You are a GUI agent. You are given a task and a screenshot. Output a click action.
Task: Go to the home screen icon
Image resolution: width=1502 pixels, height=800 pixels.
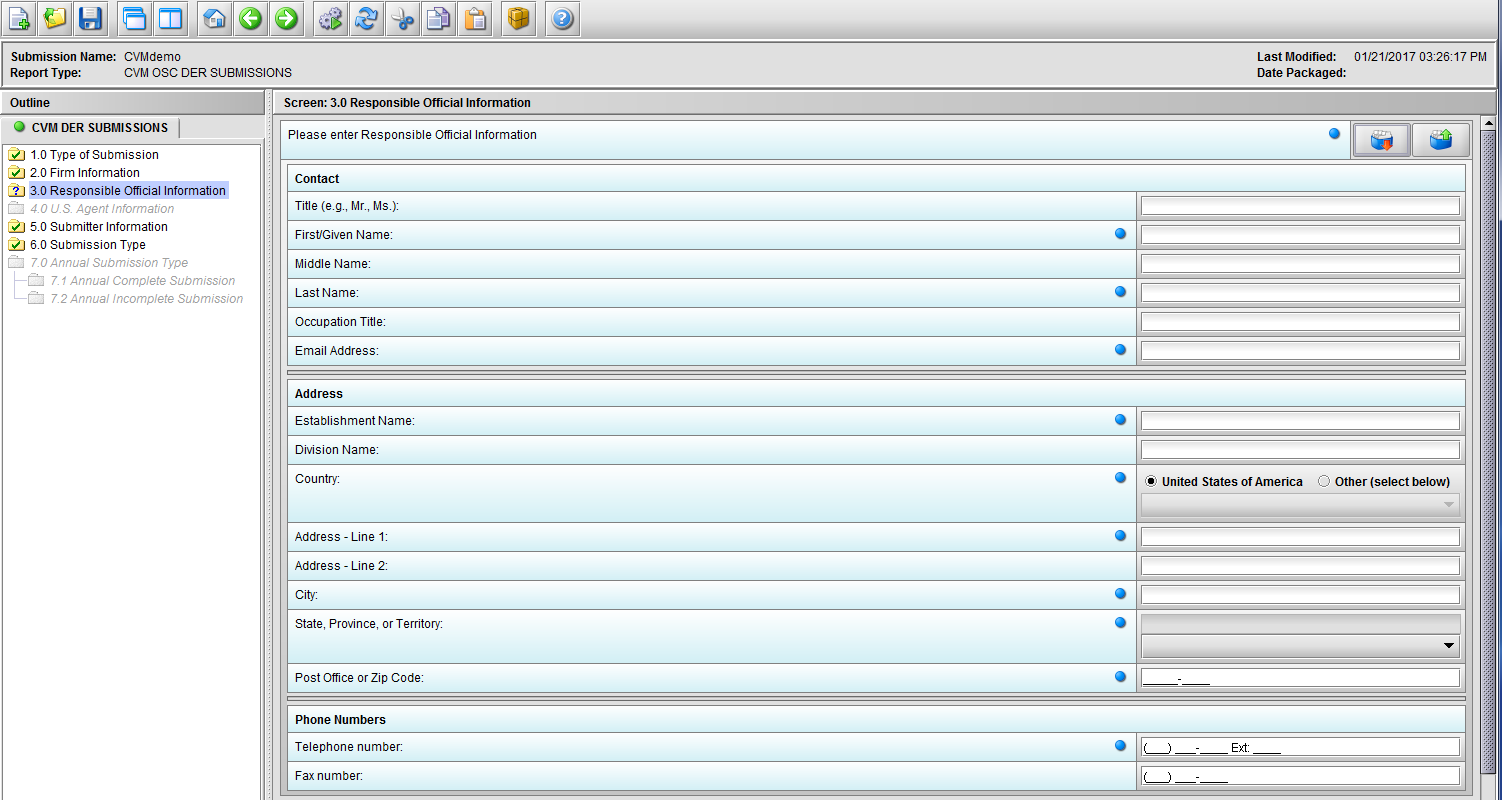tap(214, 18)
